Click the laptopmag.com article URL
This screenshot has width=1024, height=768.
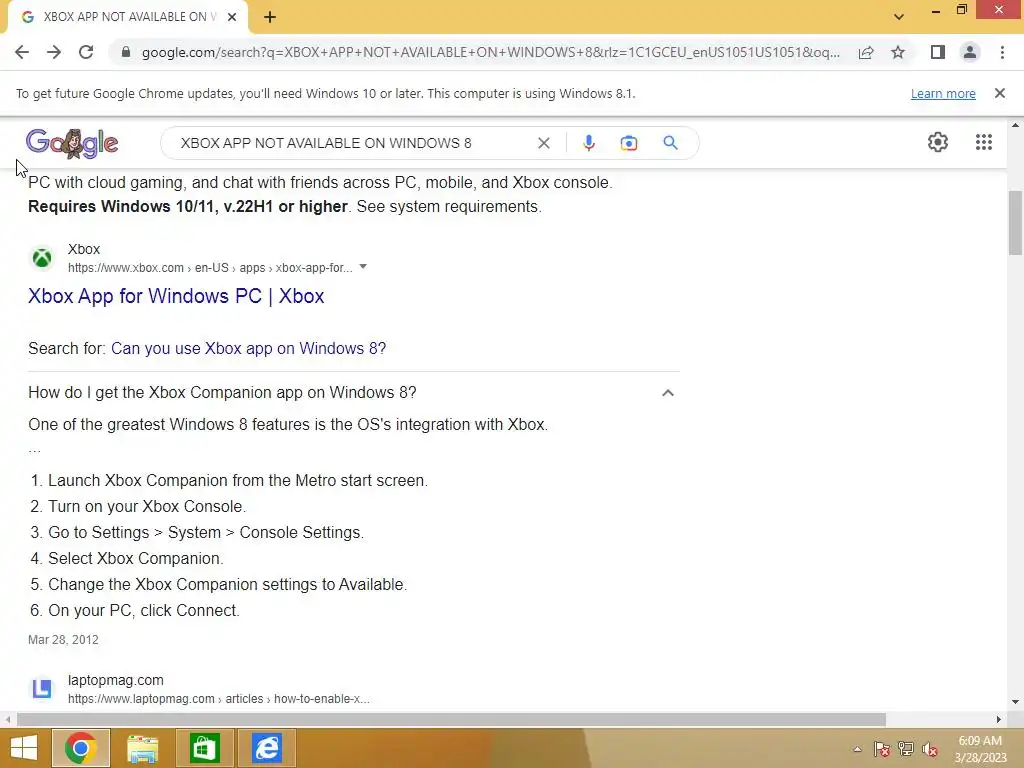[219, 699]
